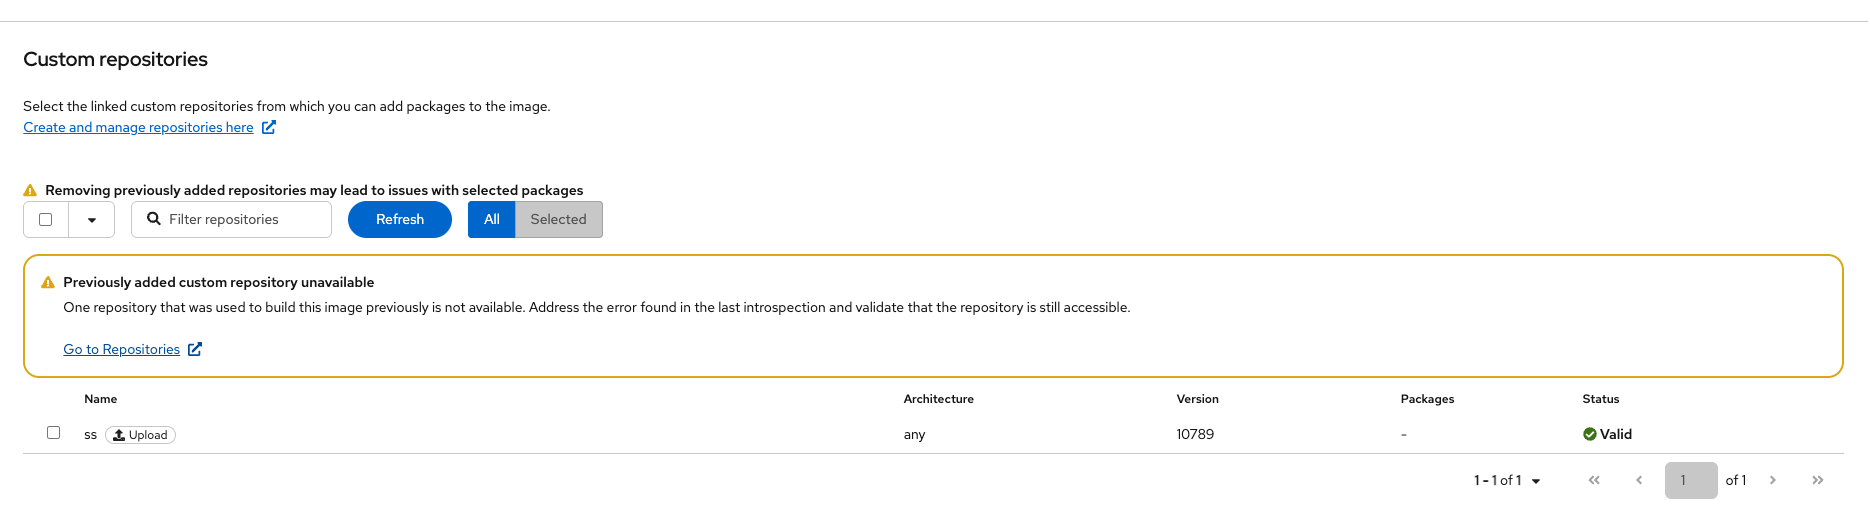The image size is (1870, 521).
Task: Select the checkbox for repository ss
Action: point(54,433)
